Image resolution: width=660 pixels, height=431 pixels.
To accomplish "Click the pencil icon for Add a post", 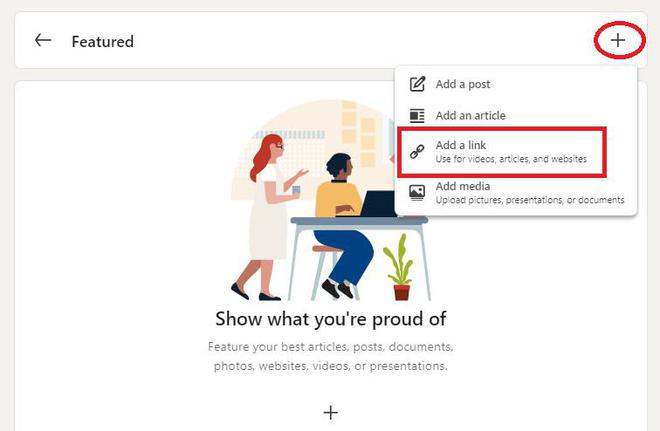I will click(x=417, y=84).
